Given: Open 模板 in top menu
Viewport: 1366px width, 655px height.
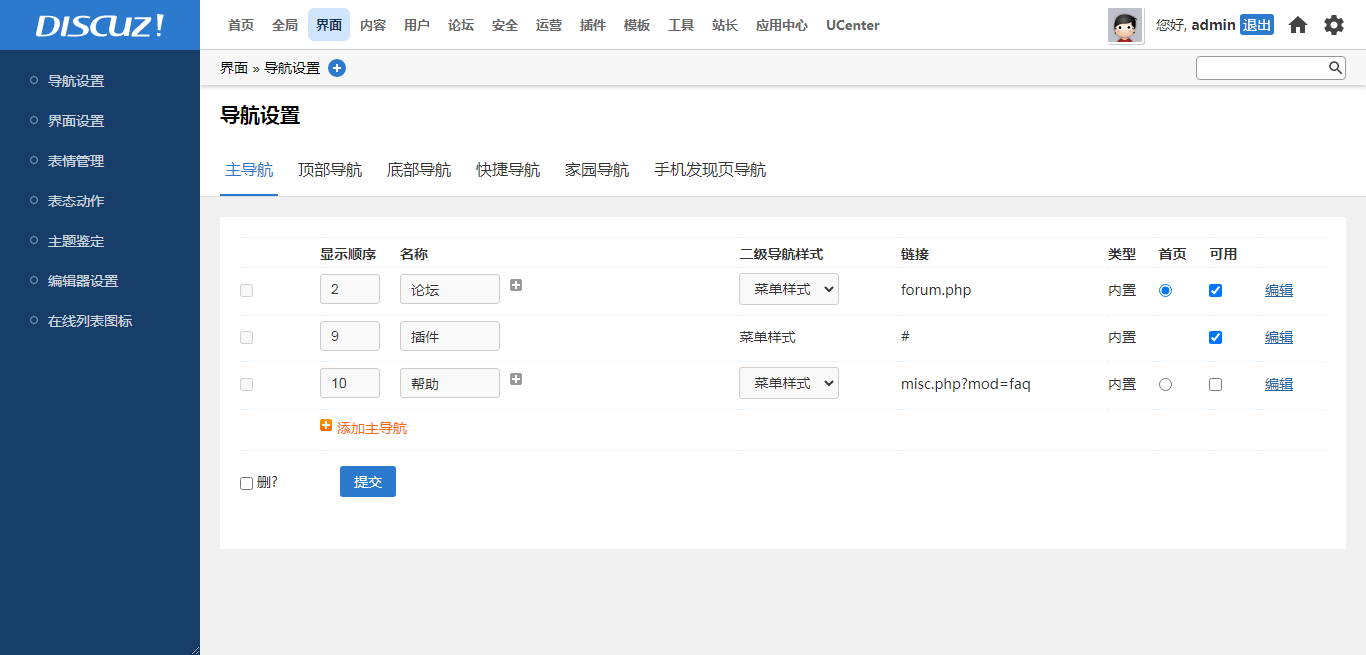Looking at the screenshot, I should tap(637, 25).
